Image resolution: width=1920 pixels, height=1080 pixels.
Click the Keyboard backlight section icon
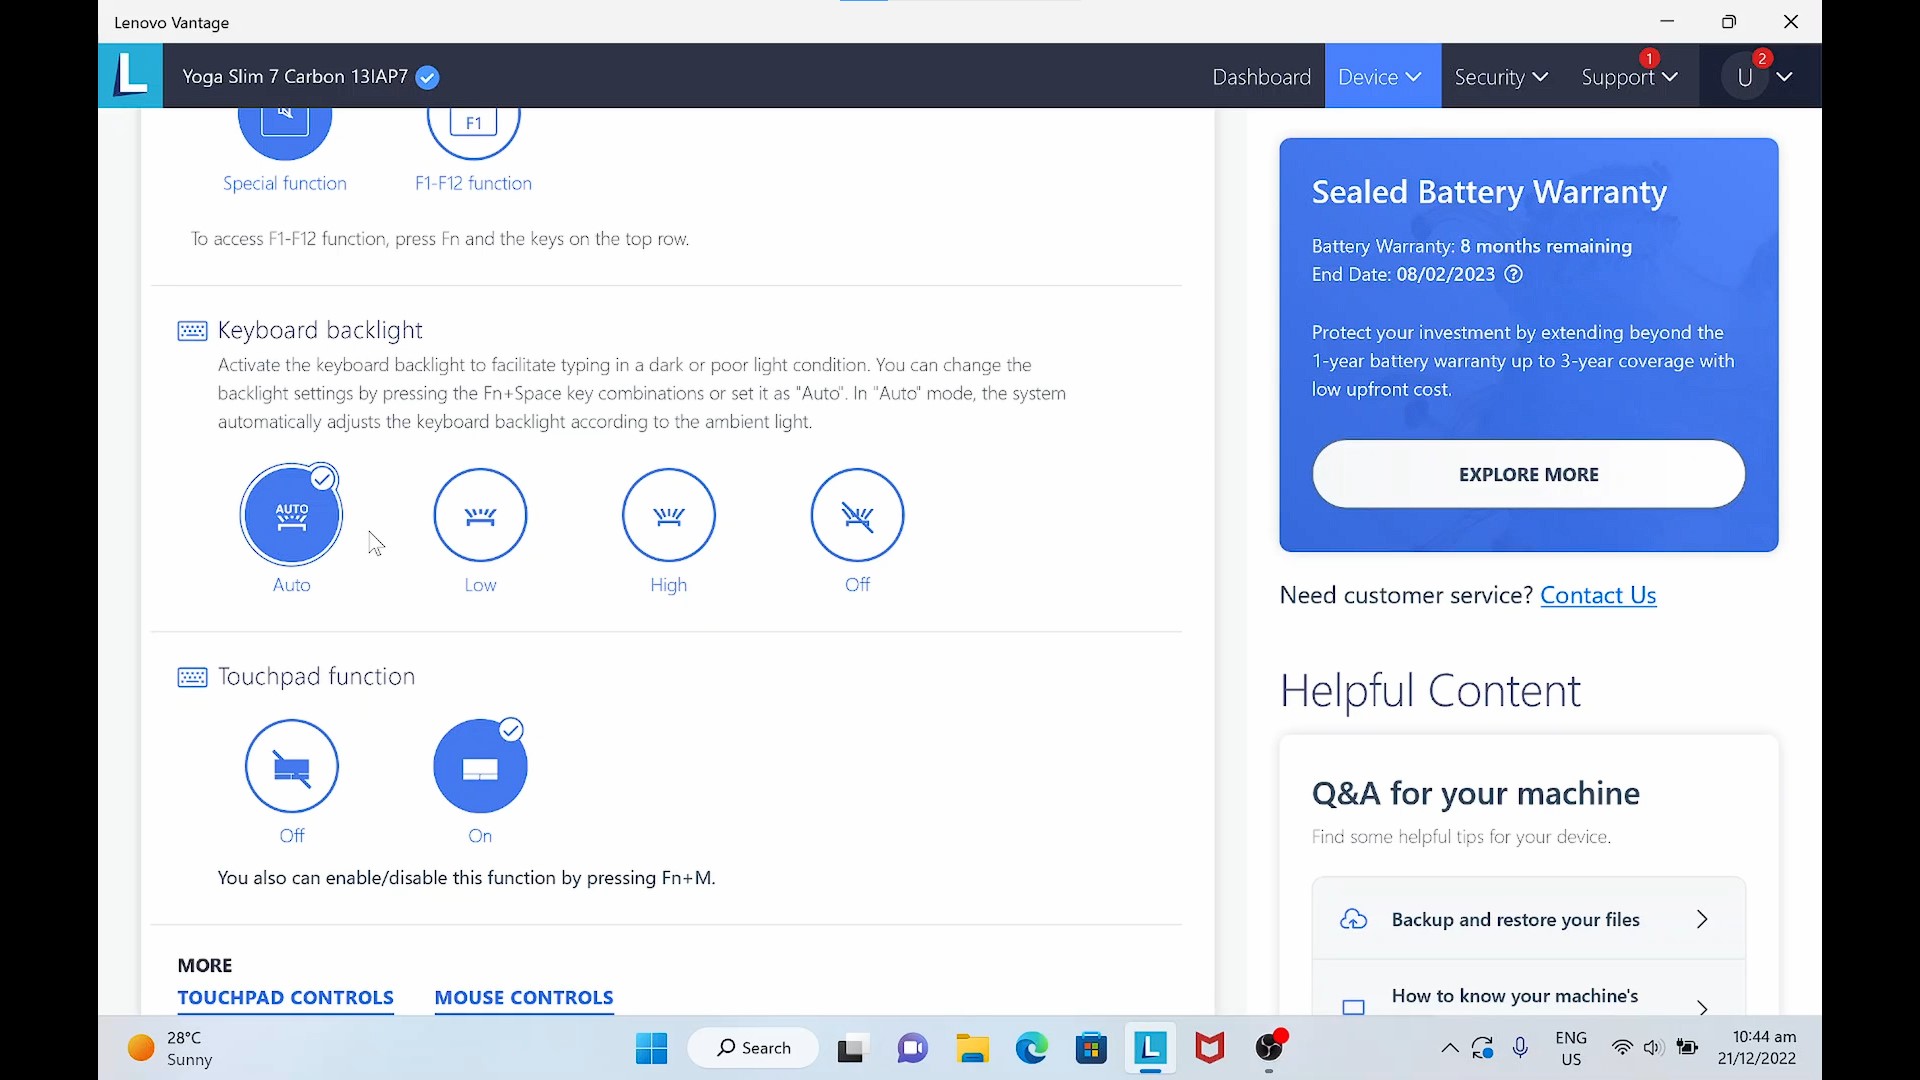click(192, 331)
